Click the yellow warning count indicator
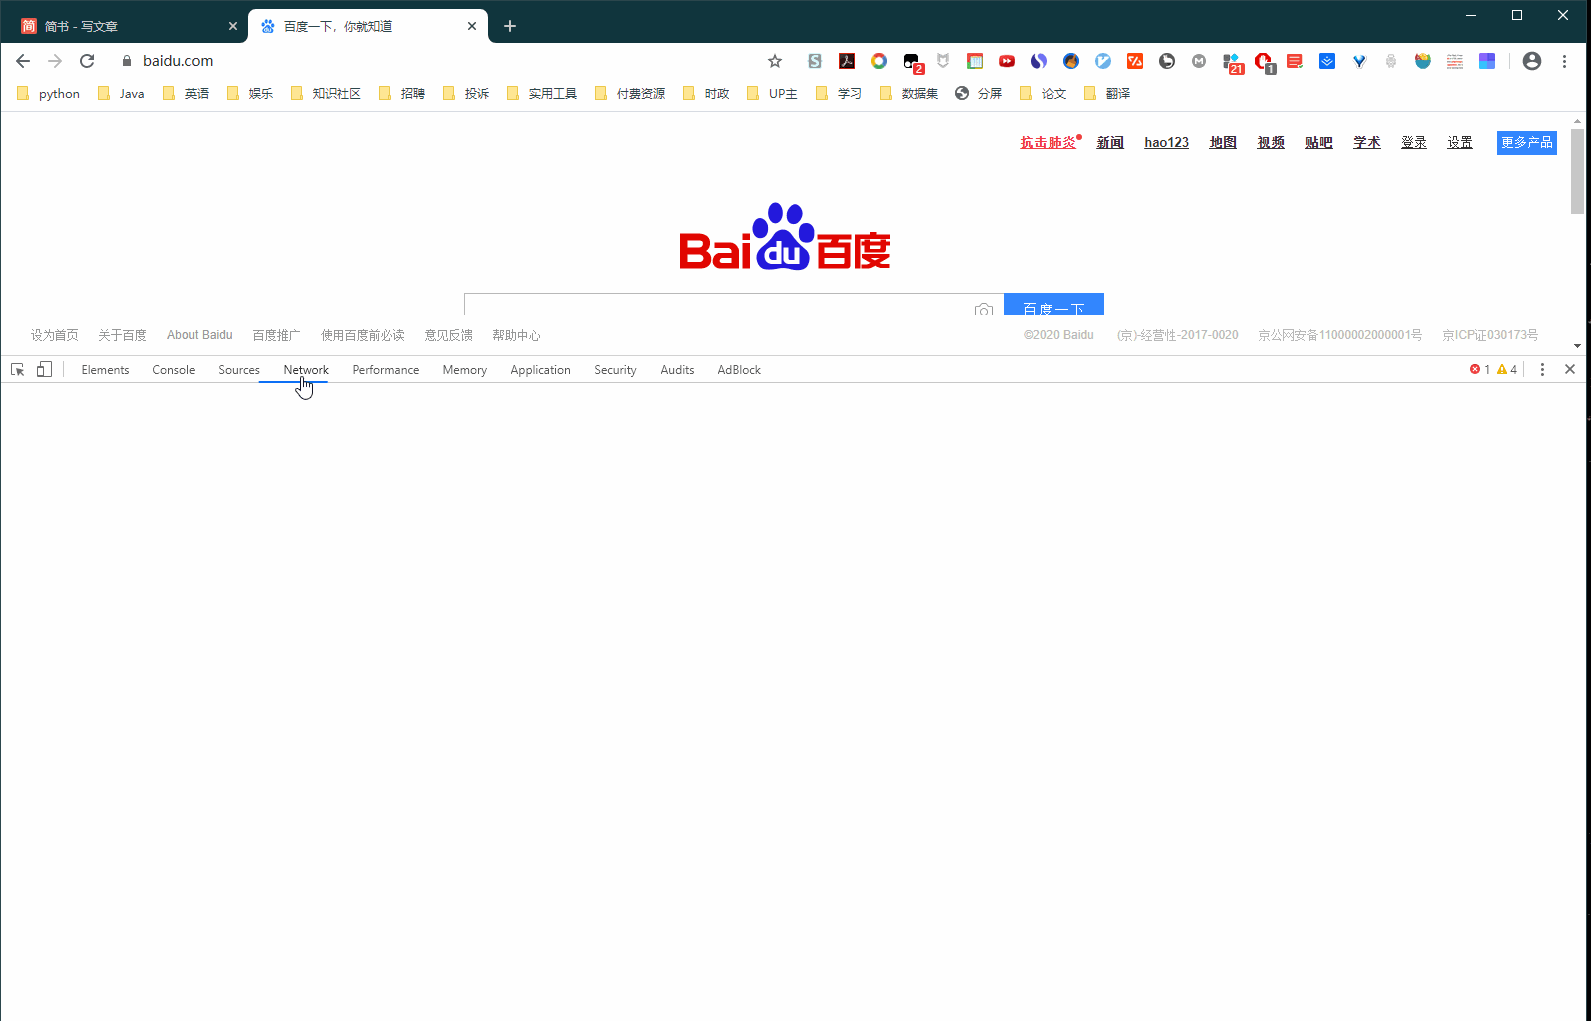Viewport: 1591px width, 1021px height. [1507, 370]
